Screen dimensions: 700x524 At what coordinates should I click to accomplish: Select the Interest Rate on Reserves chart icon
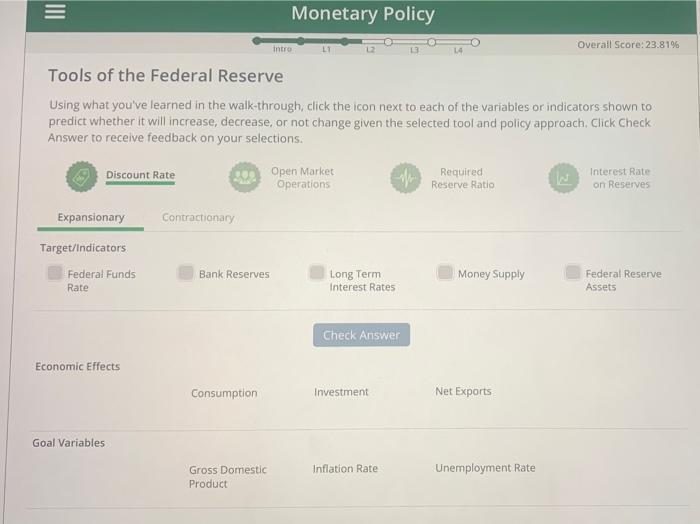click(564, 178)
